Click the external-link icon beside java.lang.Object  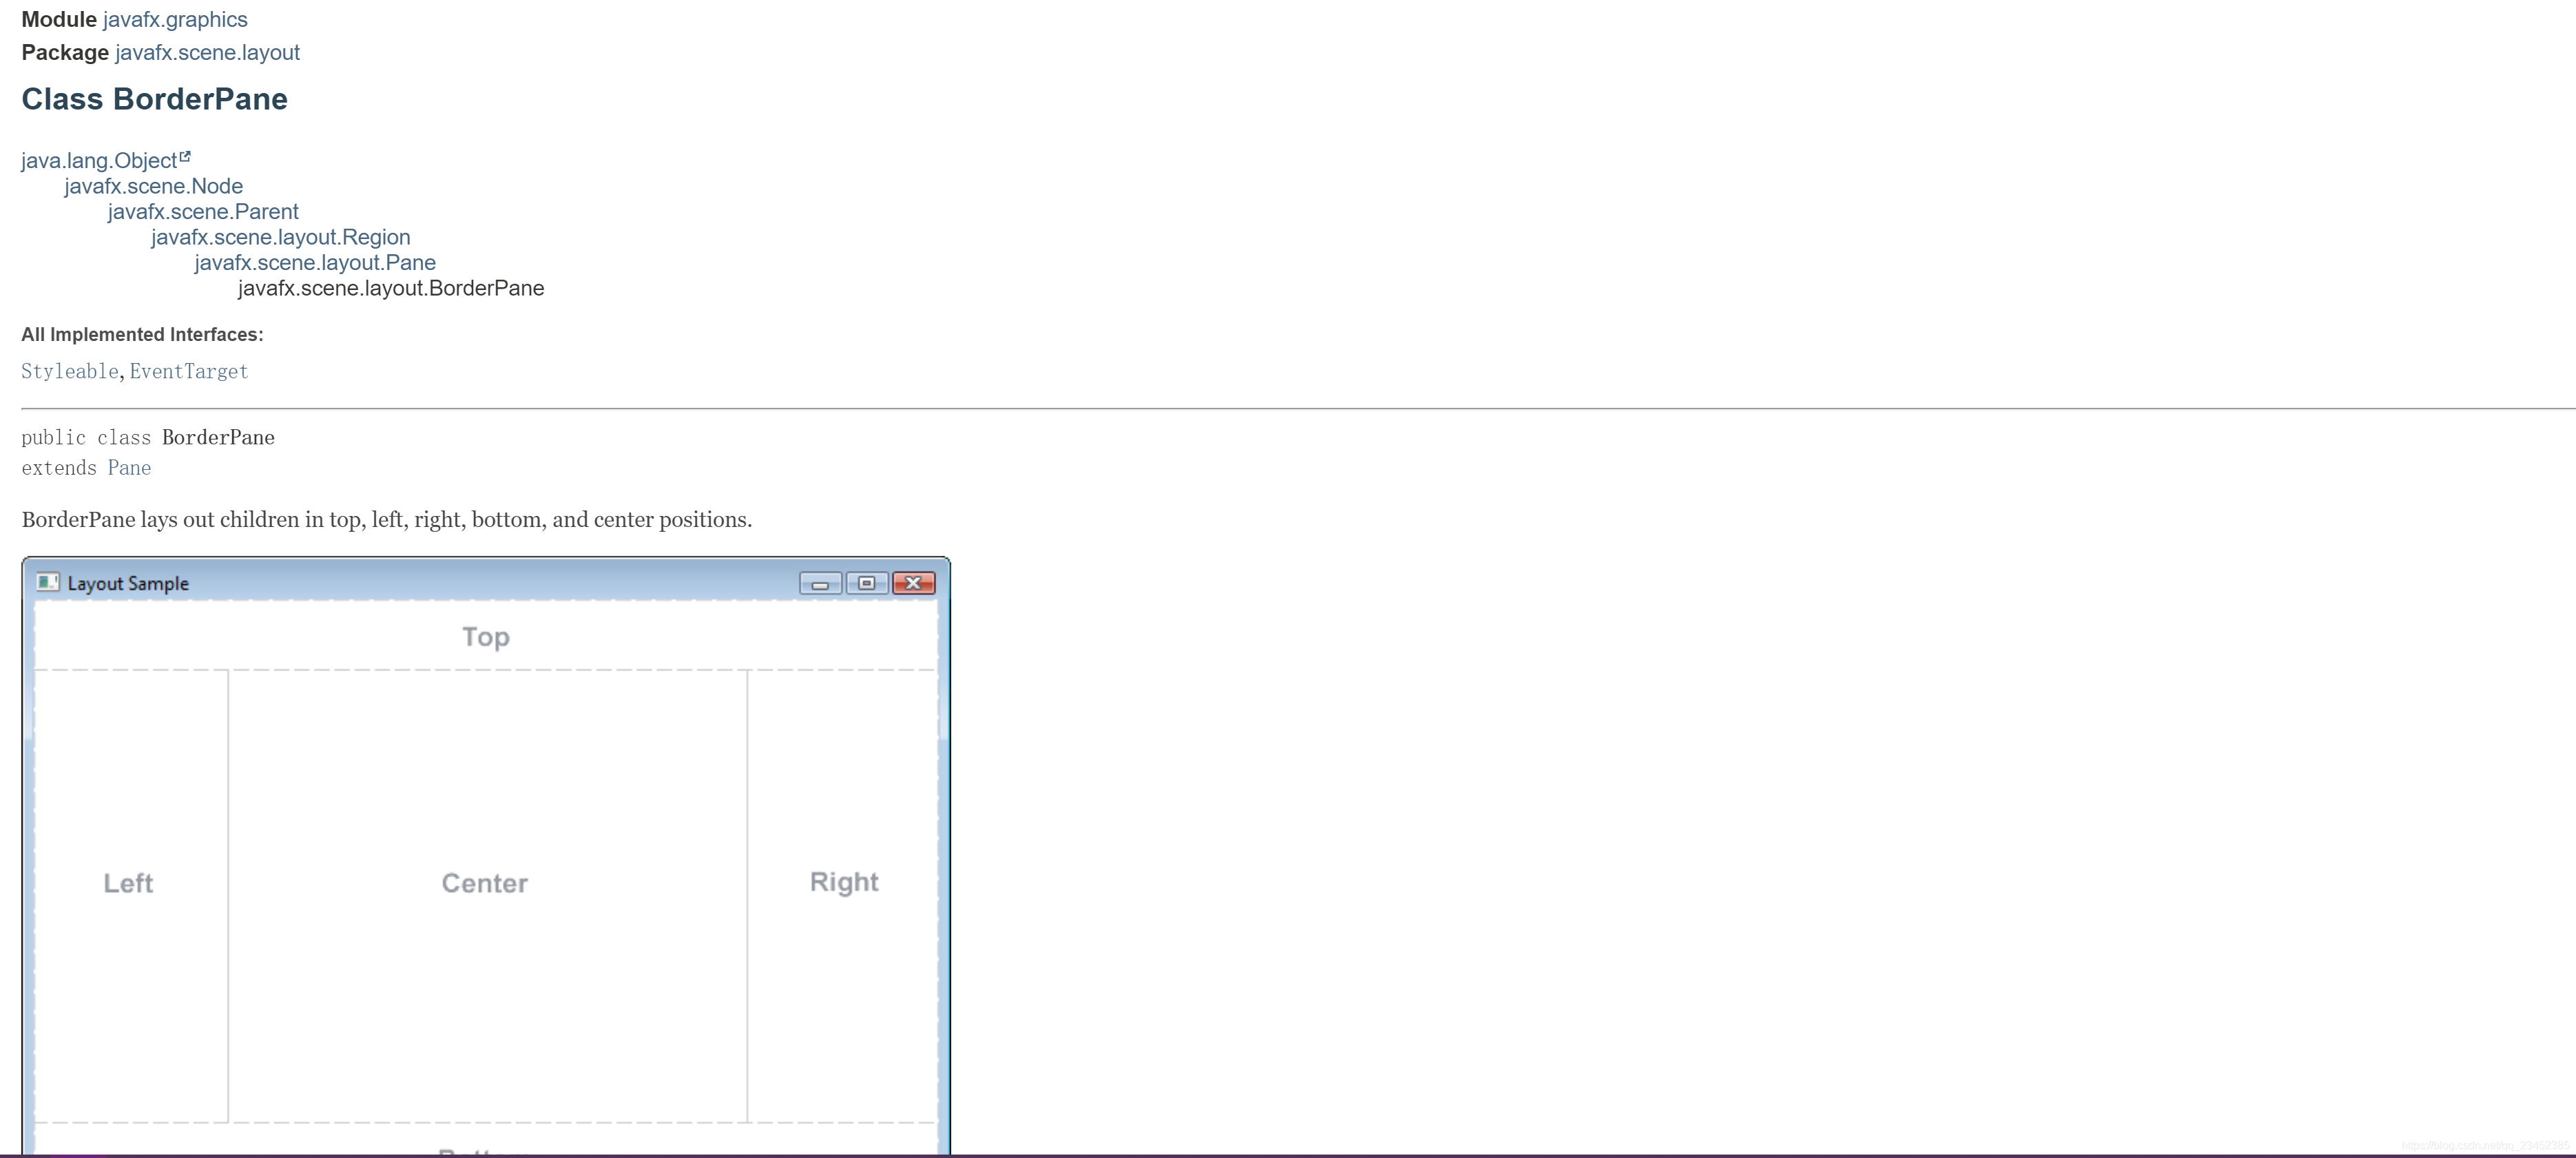point(185,157)
